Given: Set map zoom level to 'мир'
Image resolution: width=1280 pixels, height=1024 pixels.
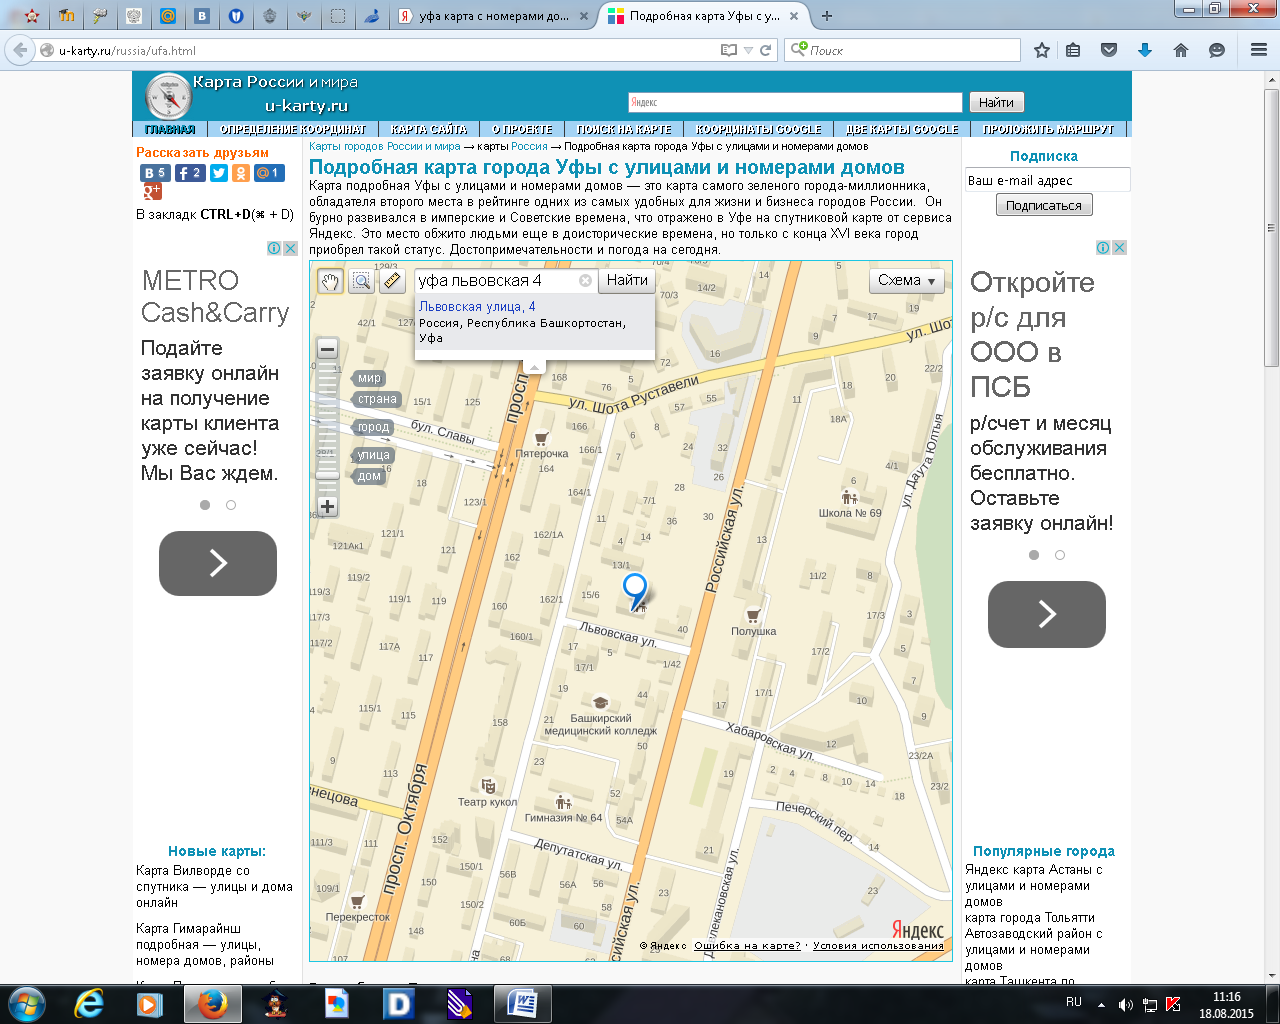Looking at the screenshot, I should 369,378.
